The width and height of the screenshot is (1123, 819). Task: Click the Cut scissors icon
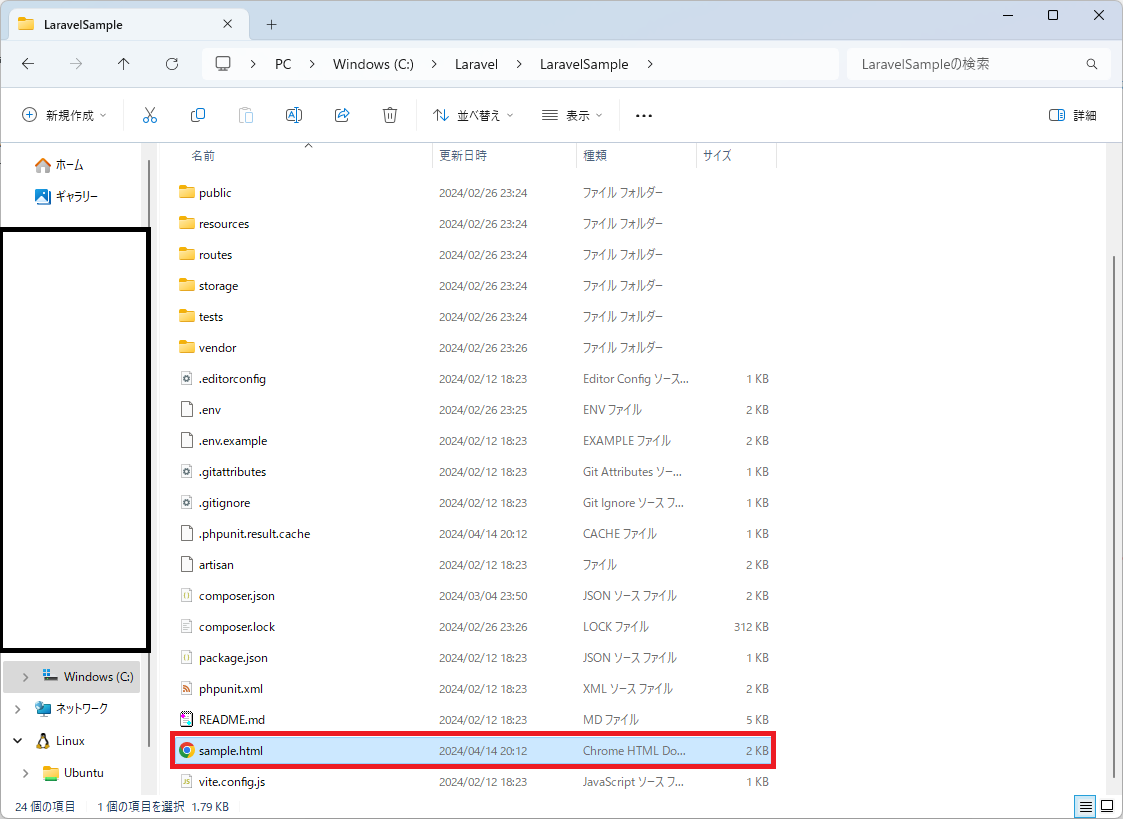[x=150, y=115]
